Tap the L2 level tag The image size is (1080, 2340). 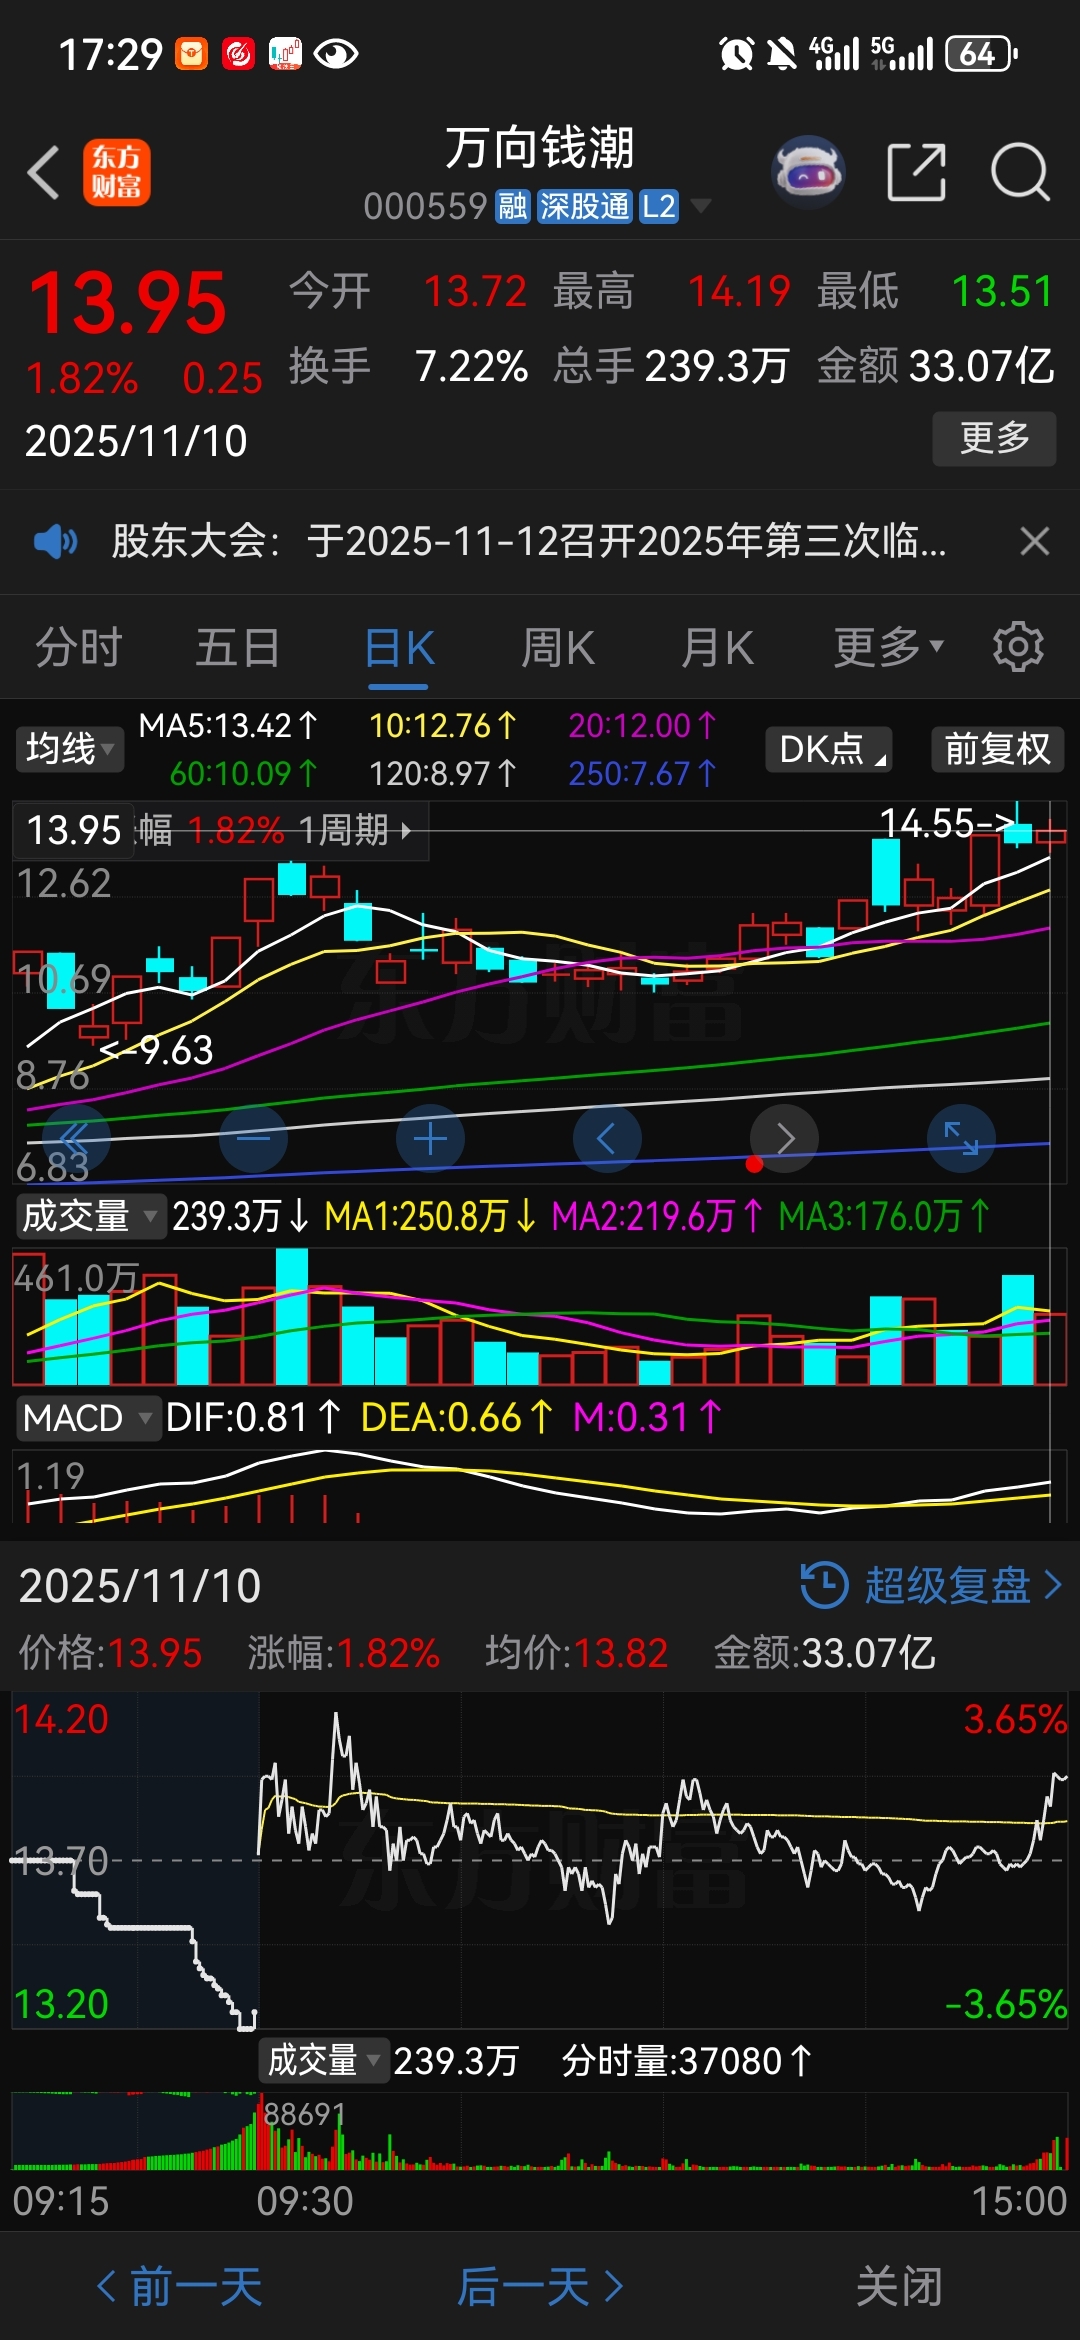tap(658, 206)
